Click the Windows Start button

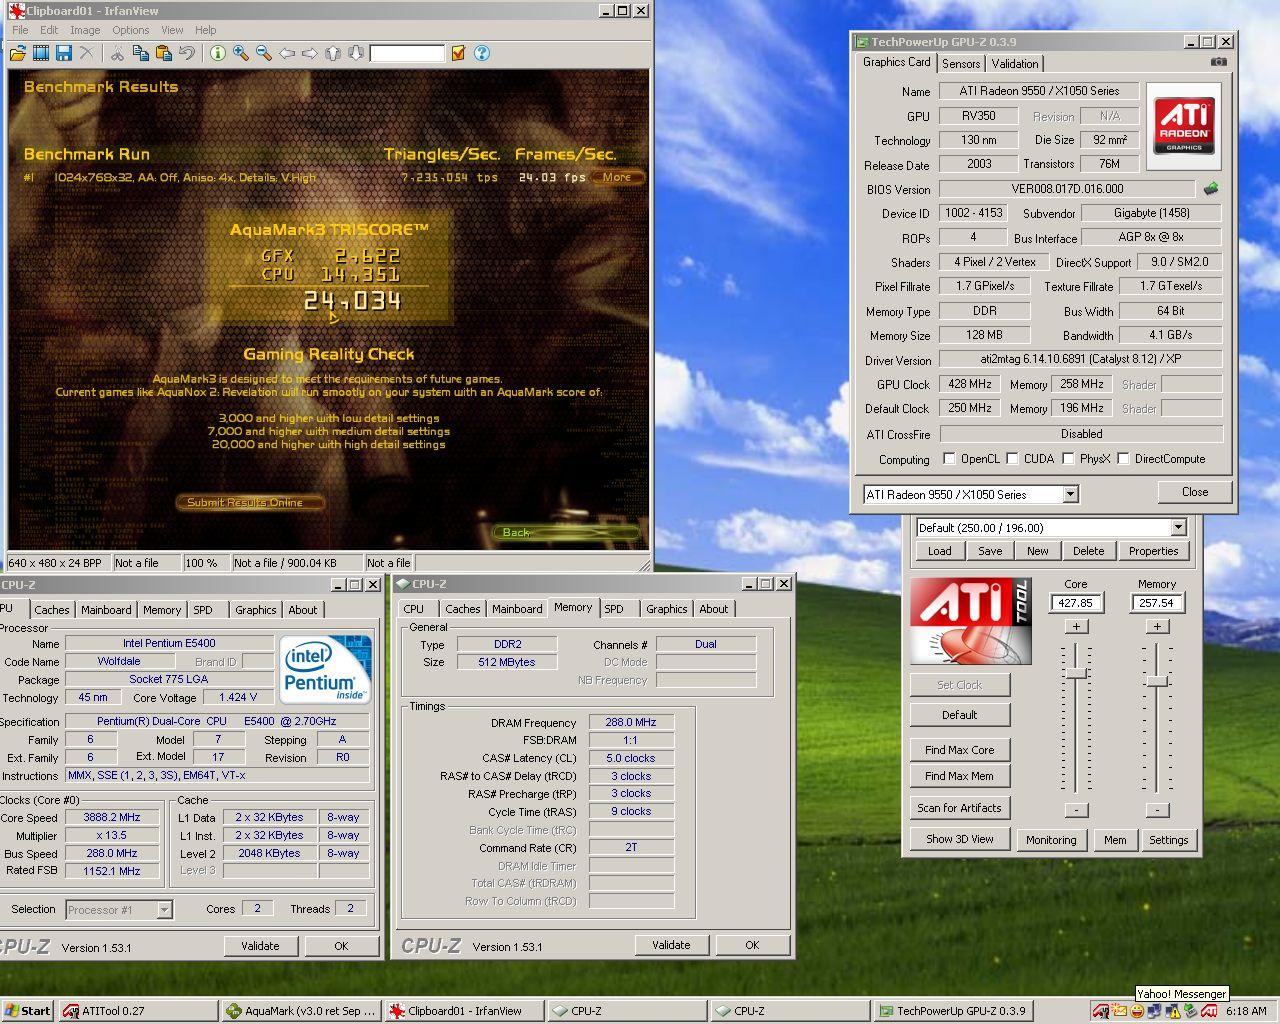pyautogui.click(x=28, y=1011)
